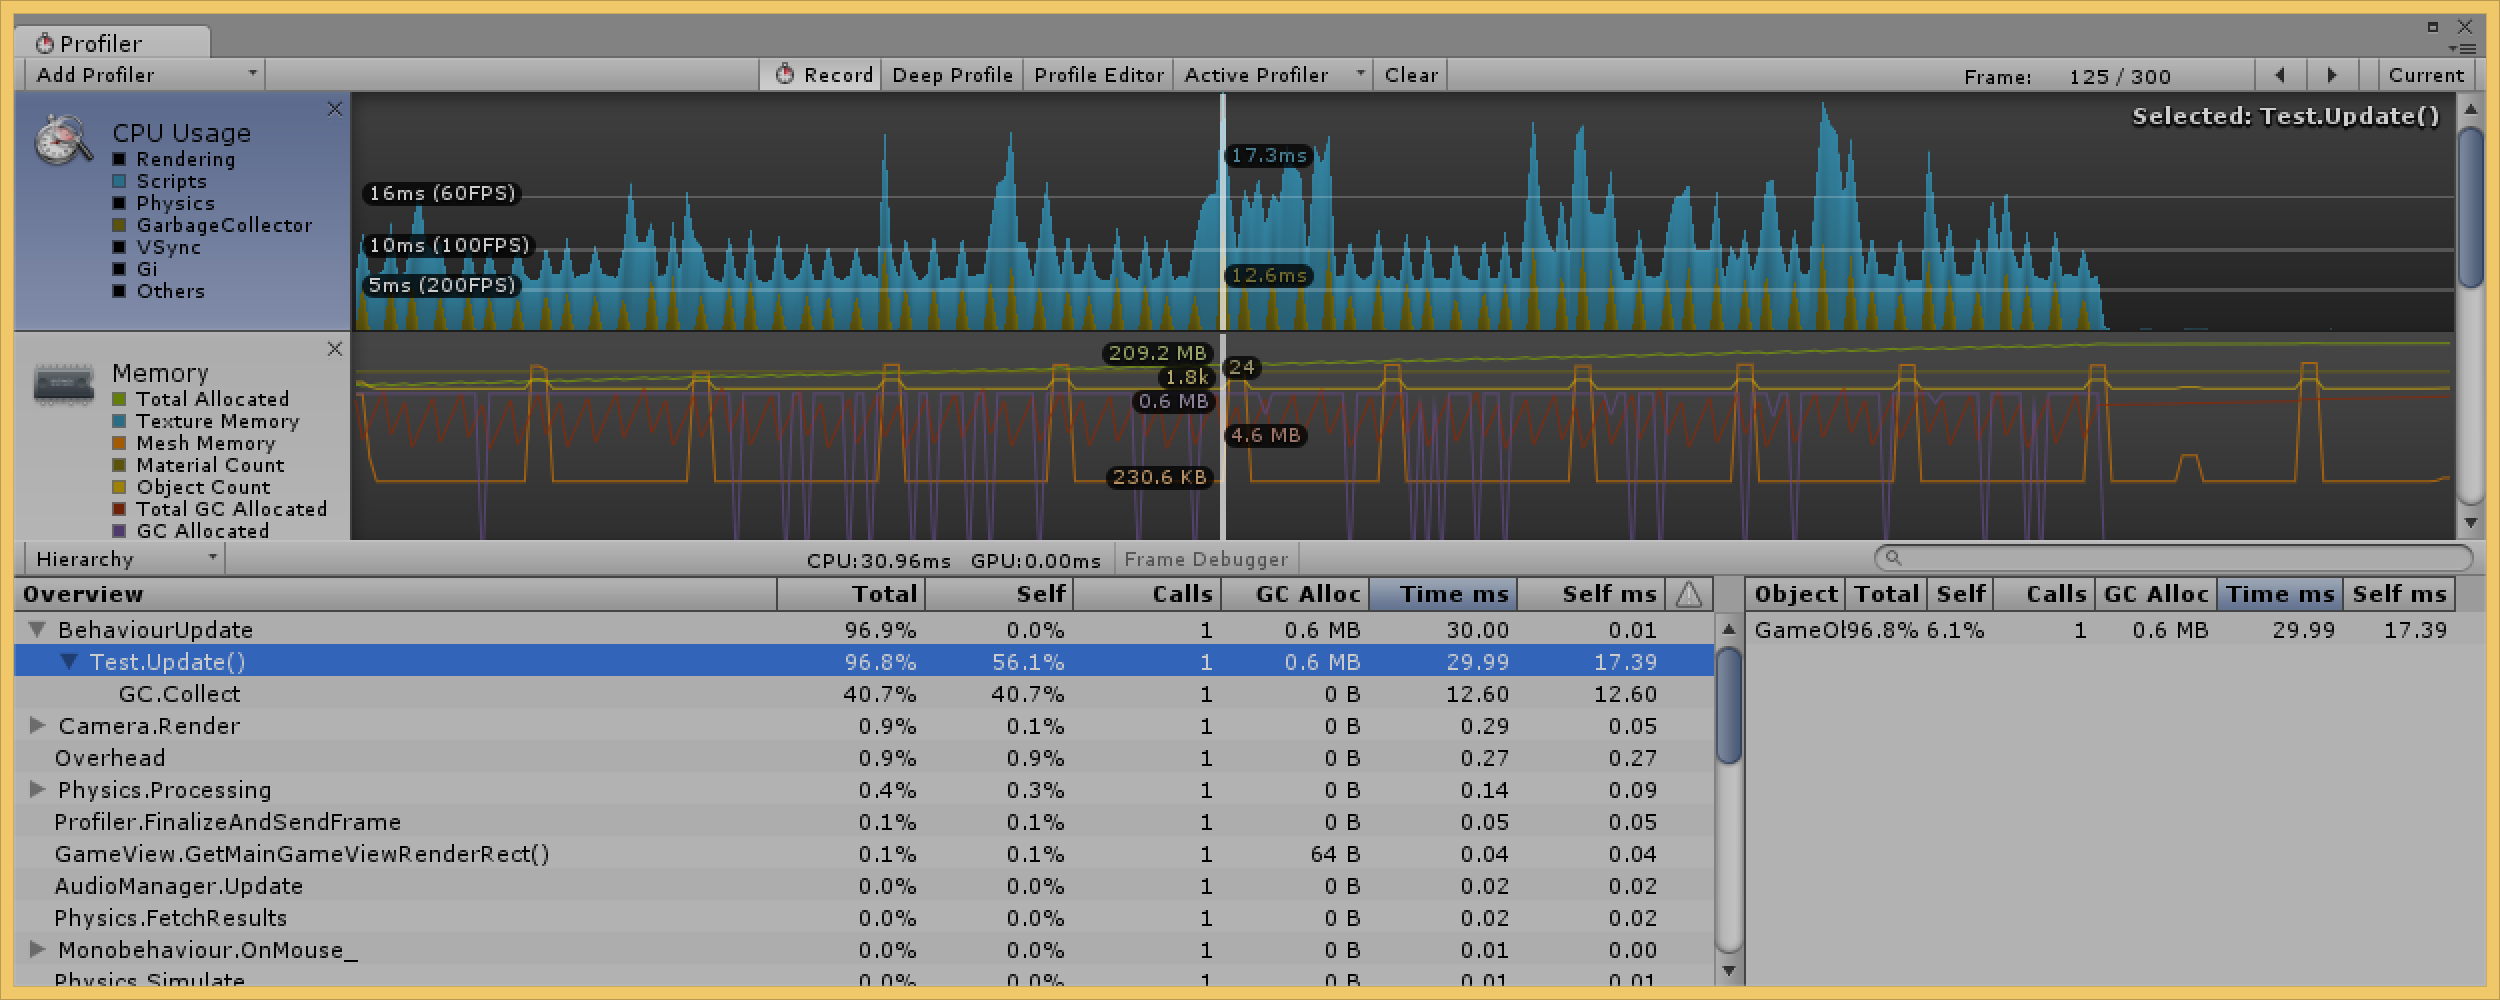Toggle GC Allocated swatch in Memory

pyautogui.click(x=119, y=531)
